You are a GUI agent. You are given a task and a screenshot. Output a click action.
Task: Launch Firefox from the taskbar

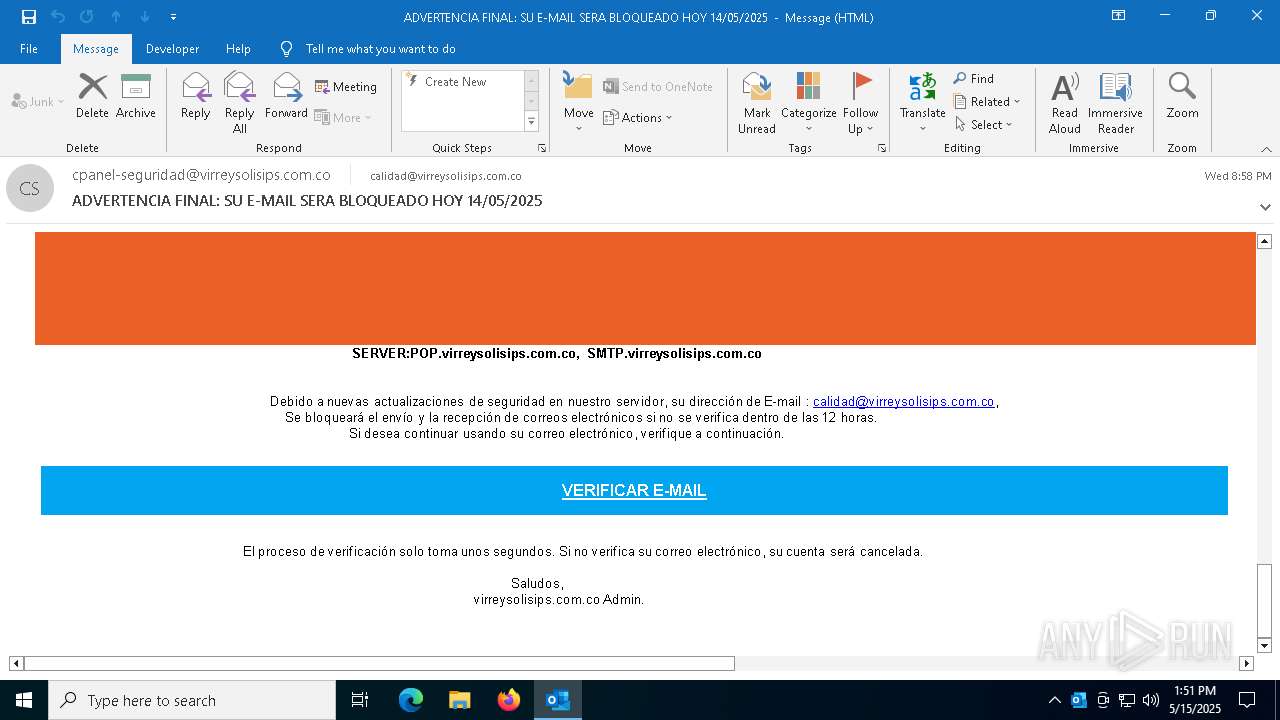coord(509,700)
